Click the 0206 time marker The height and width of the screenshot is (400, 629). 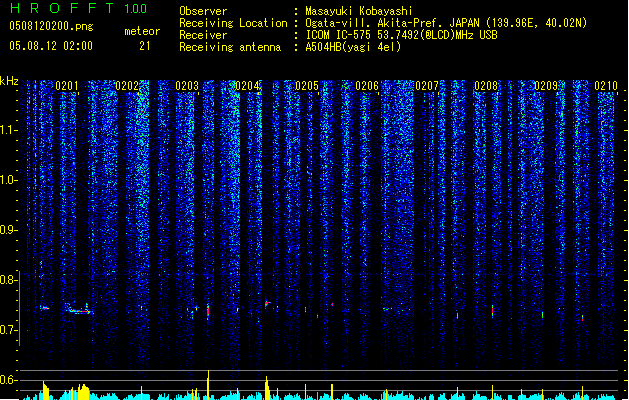pos(367,86)
